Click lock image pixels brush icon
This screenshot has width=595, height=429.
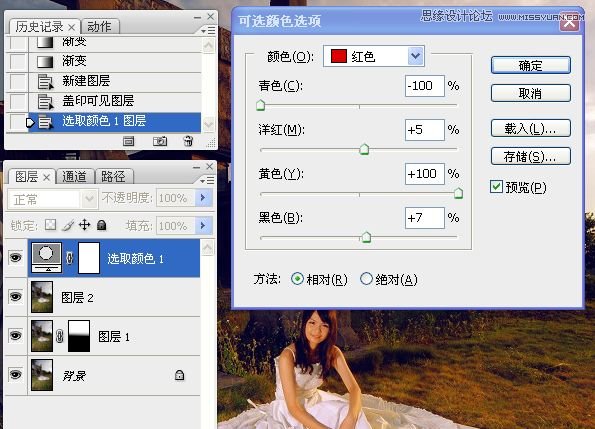68,225
